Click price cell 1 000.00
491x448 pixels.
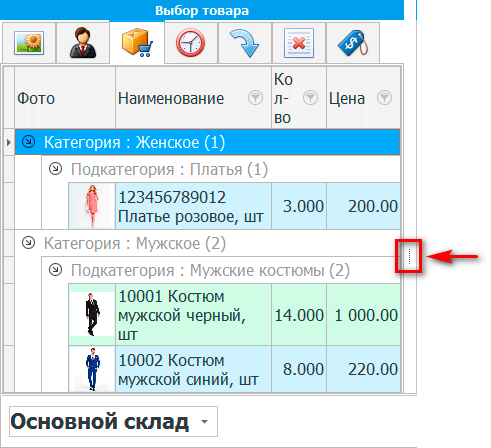click(364, 314)
